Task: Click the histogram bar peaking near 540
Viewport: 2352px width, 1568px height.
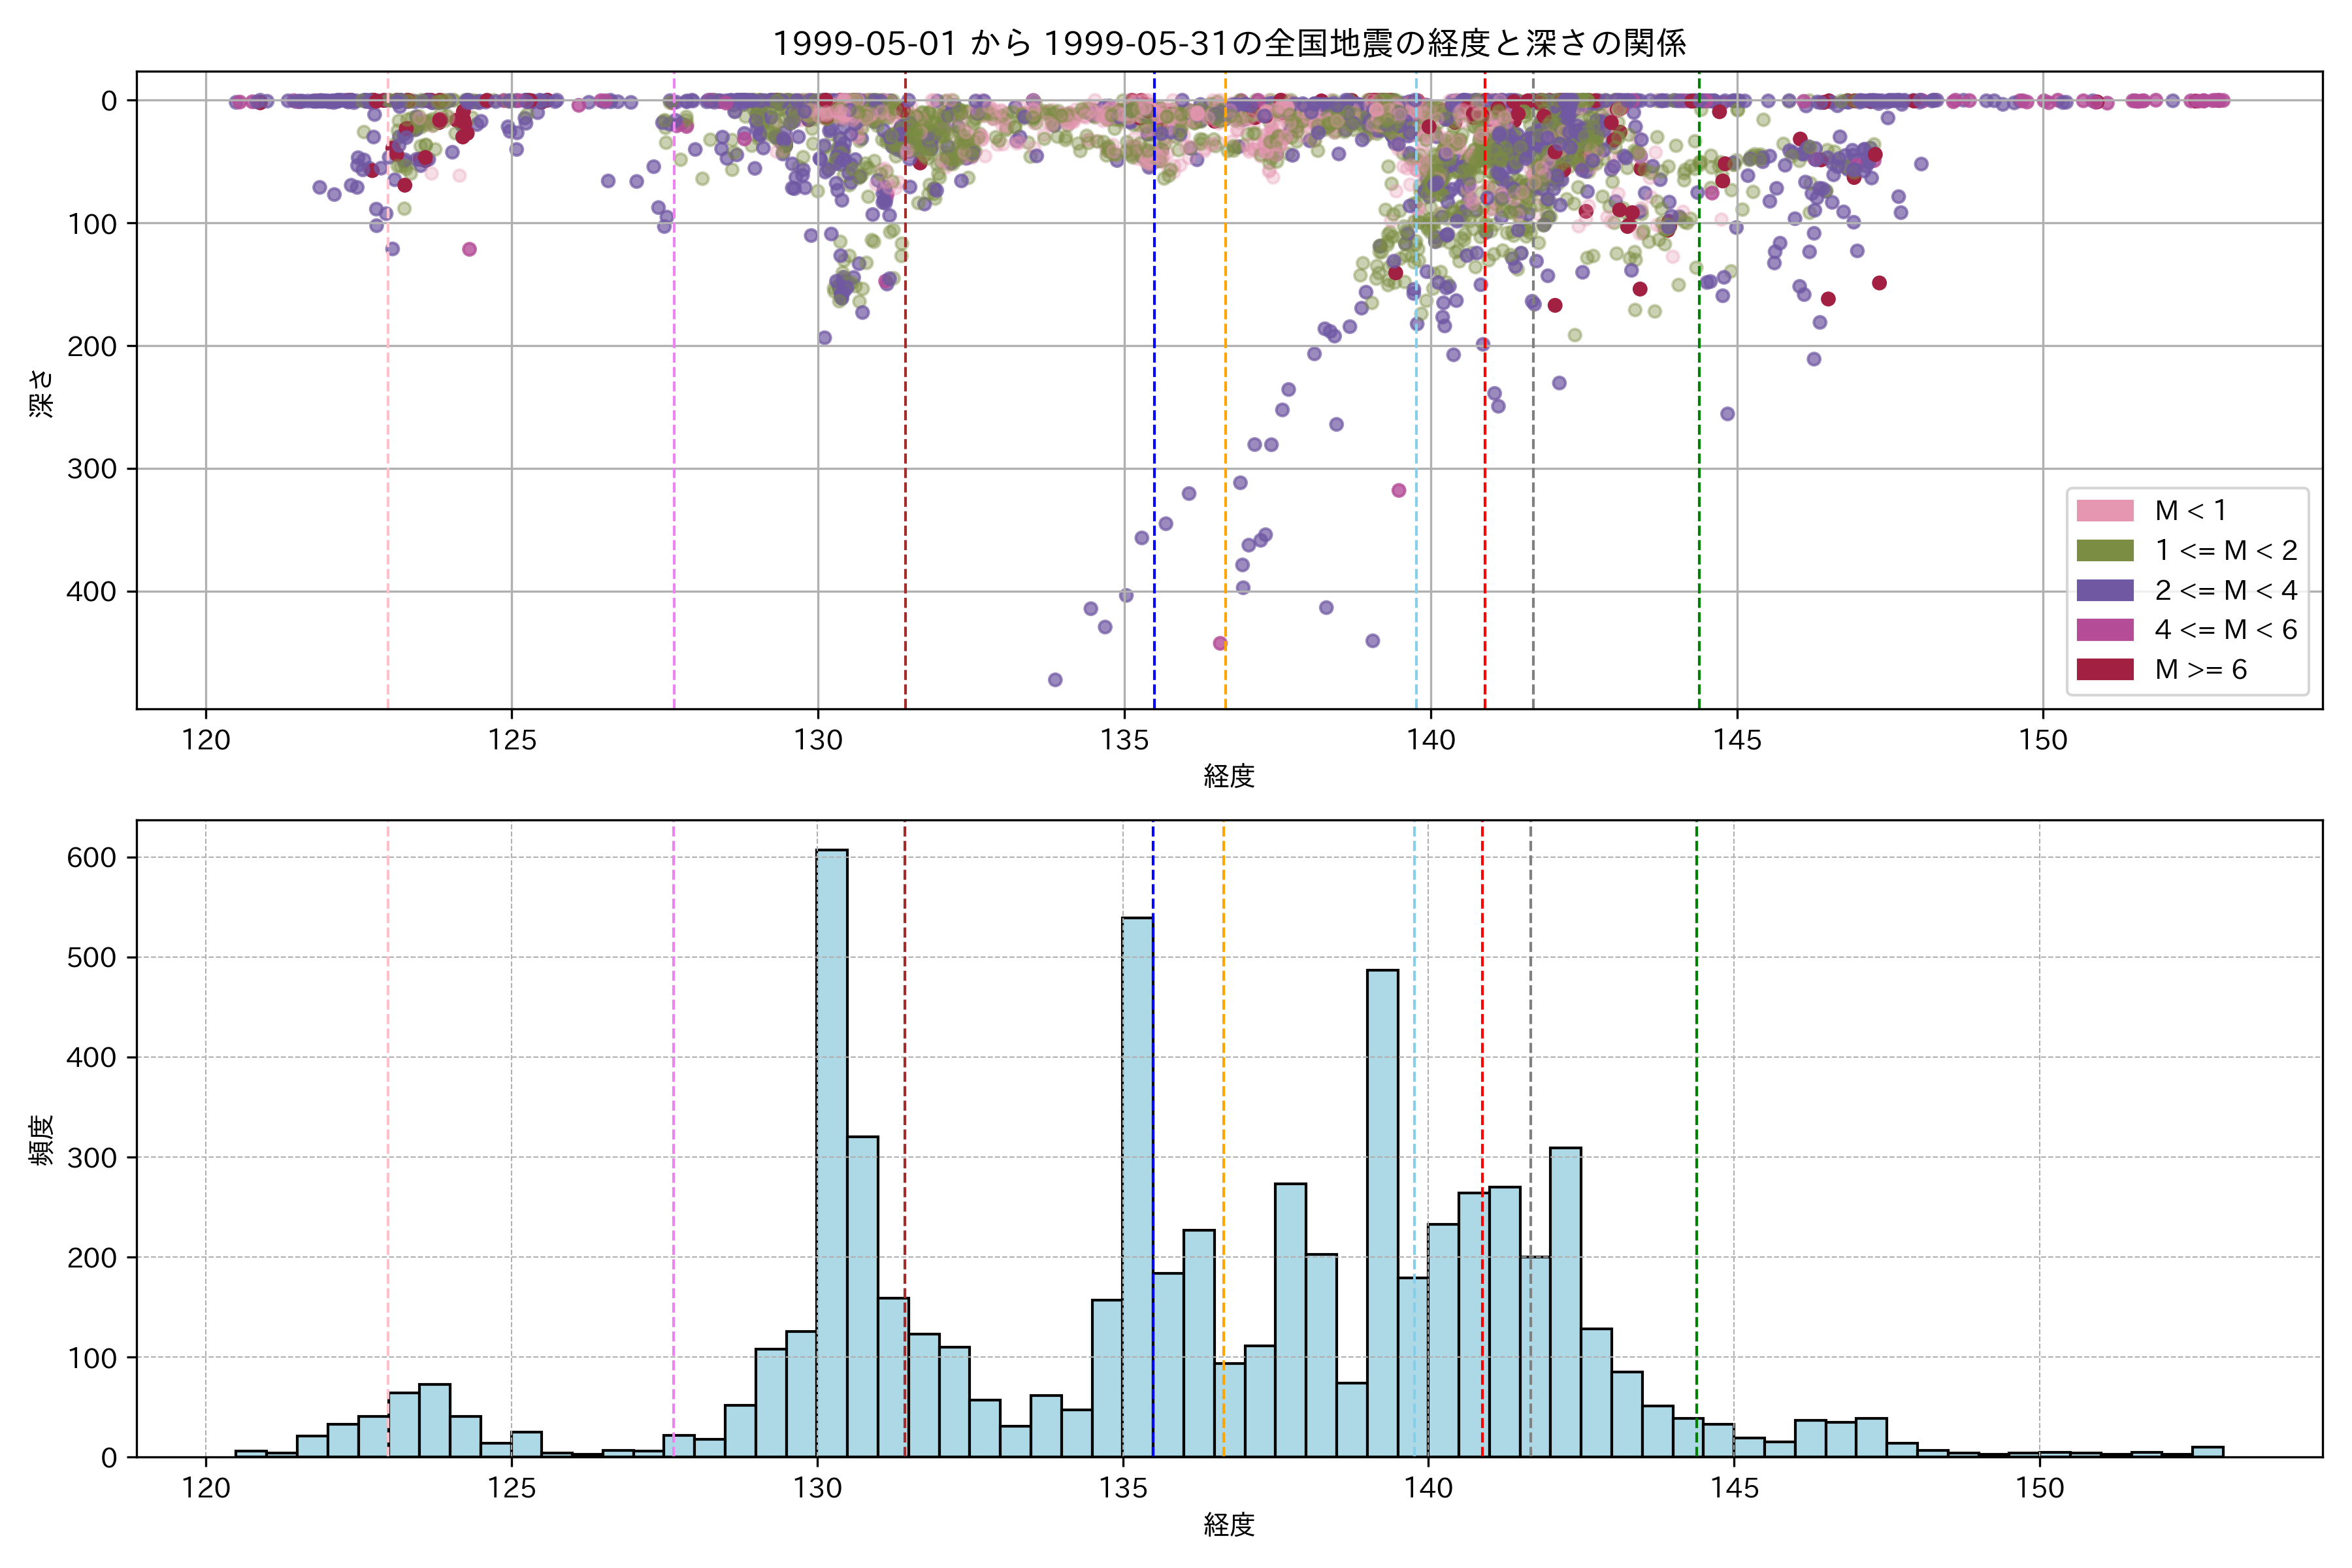Action: tap(1137, 1190)
